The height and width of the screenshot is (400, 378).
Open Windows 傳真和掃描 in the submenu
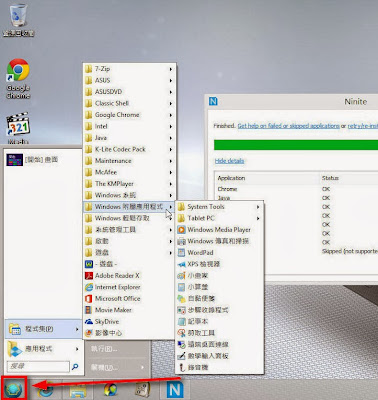(218, 241)
